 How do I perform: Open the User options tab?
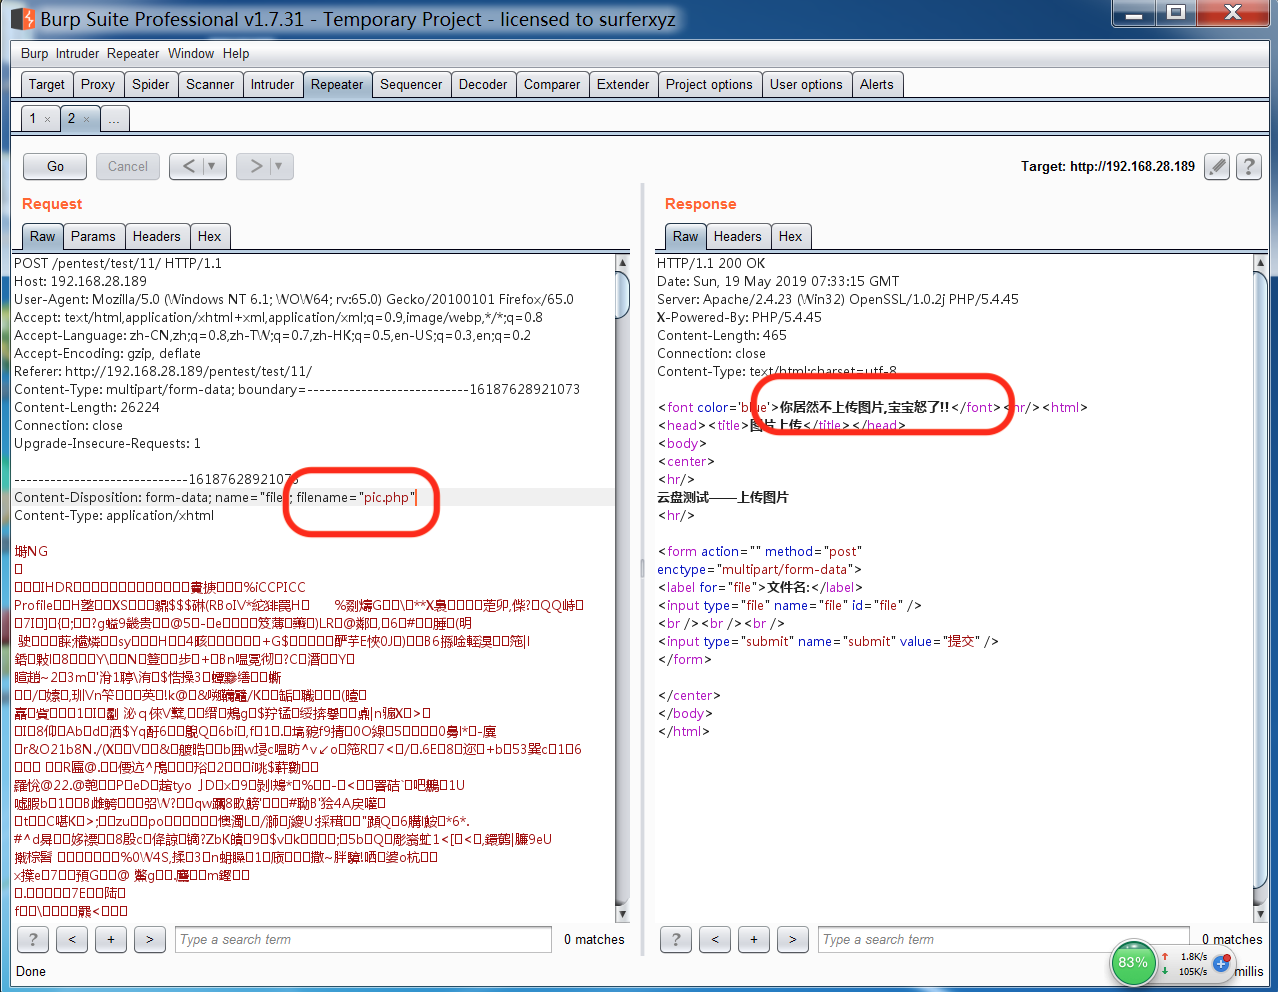pyautogui.click(x=806, y=84)
